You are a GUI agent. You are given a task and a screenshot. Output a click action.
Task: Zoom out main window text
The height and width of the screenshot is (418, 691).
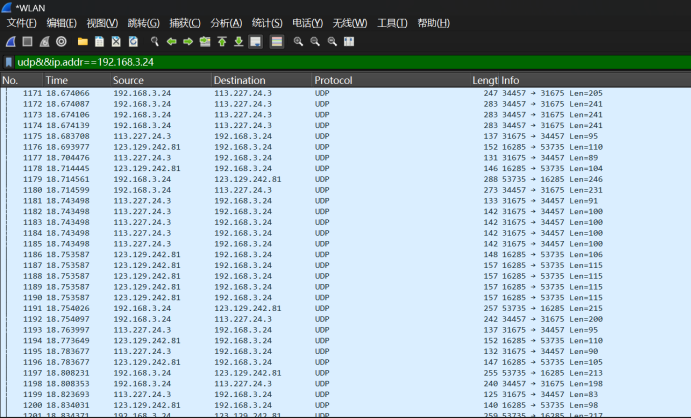click(315, 41)
